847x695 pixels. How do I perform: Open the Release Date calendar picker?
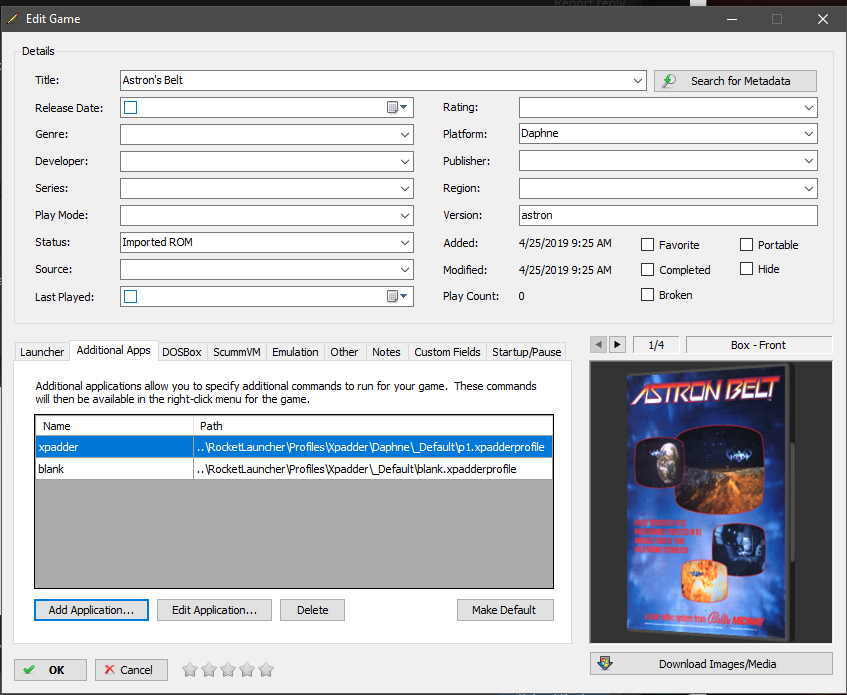coord(397,107)
